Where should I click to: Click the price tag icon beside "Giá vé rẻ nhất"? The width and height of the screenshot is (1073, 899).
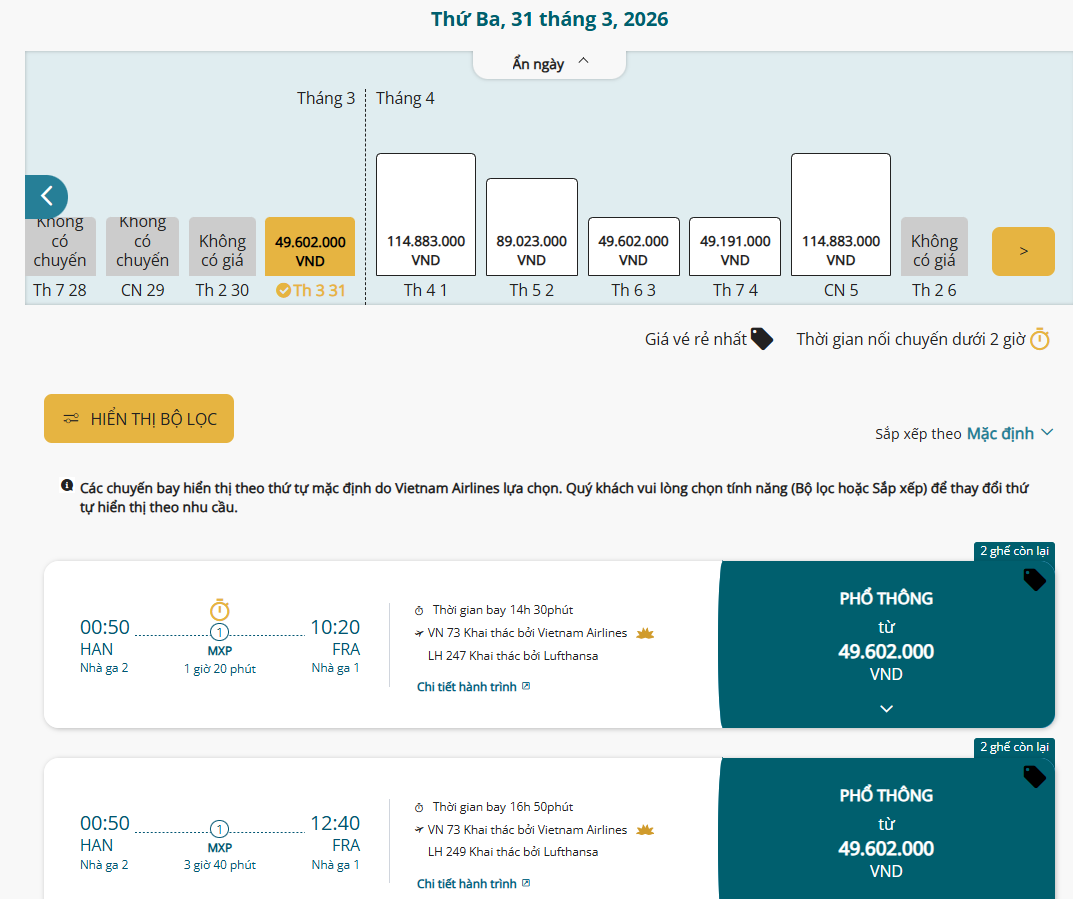tap(761, 338)
